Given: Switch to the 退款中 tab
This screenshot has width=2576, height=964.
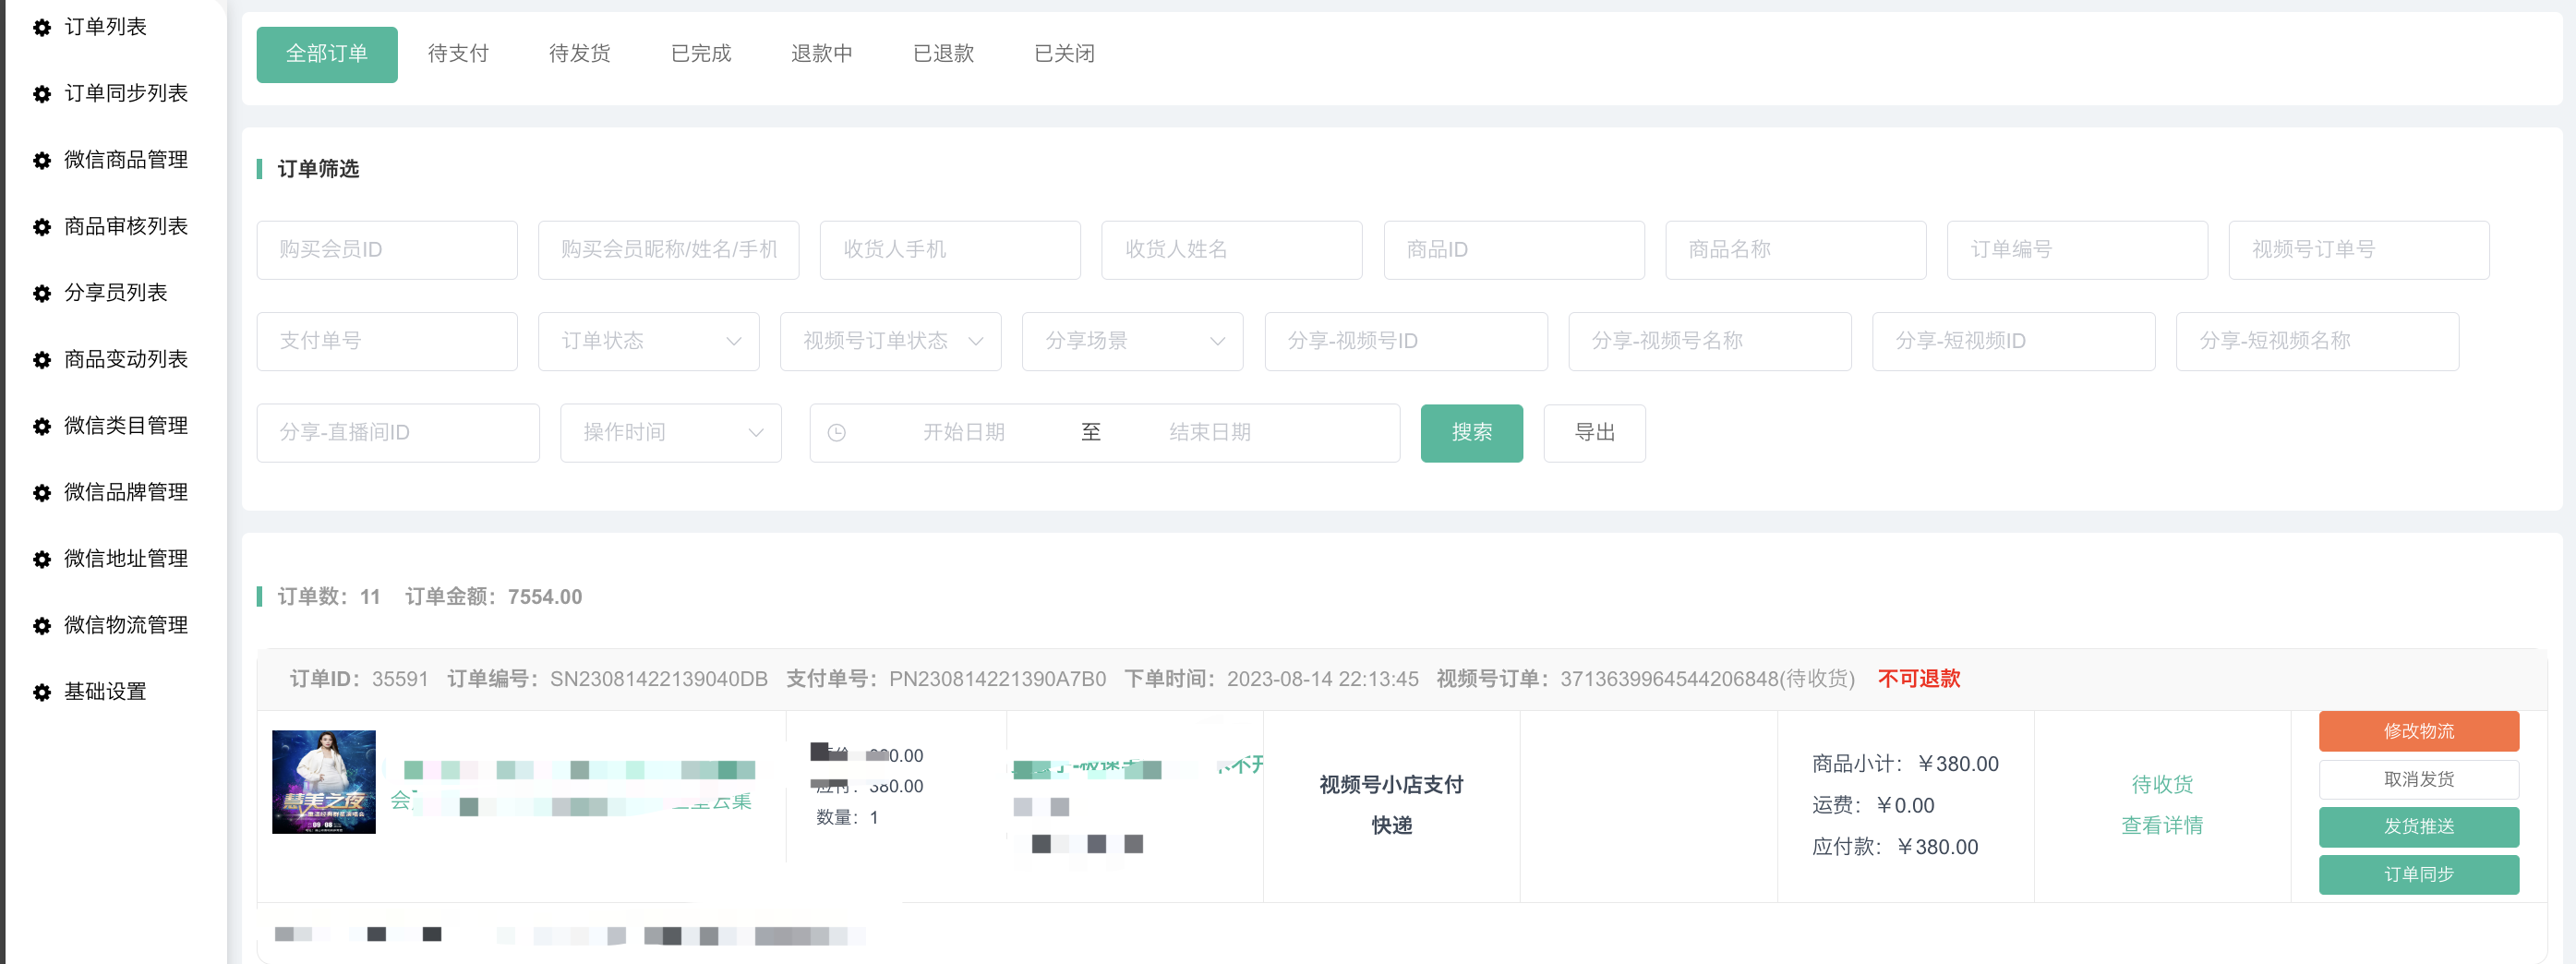Looking at the screenshot, I should (x=821, y=54).
